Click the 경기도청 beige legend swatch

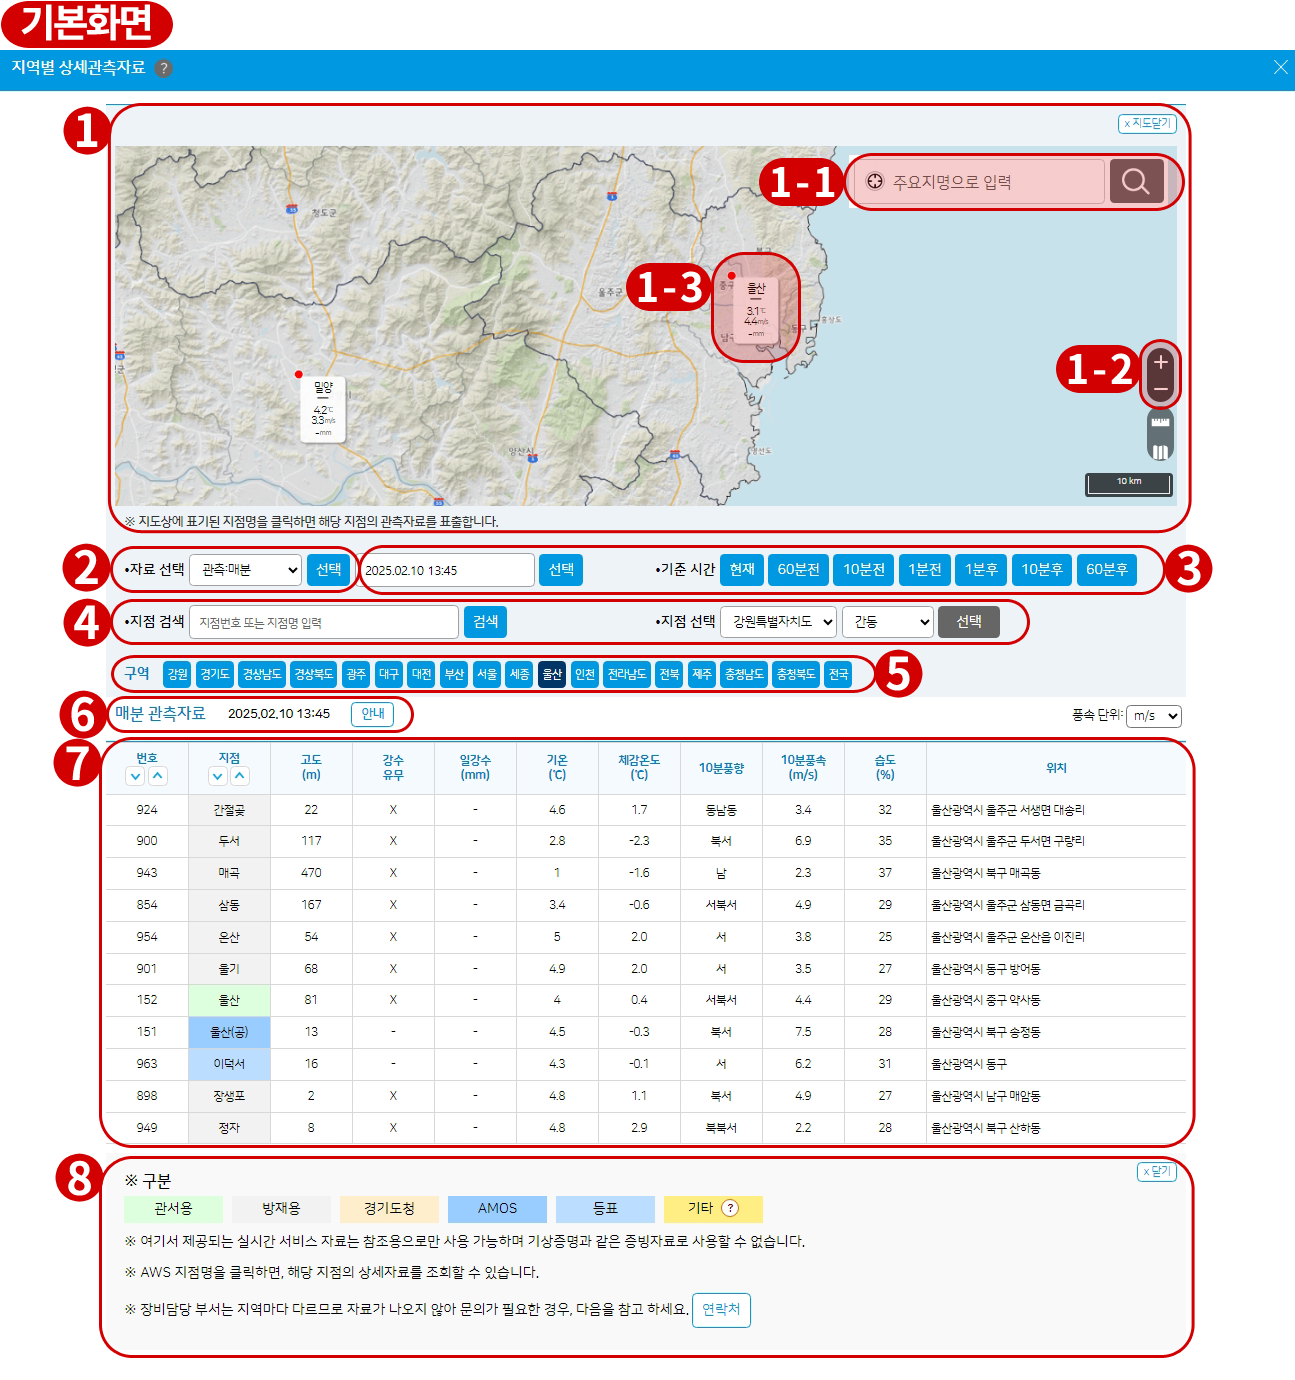(389, 1209)
